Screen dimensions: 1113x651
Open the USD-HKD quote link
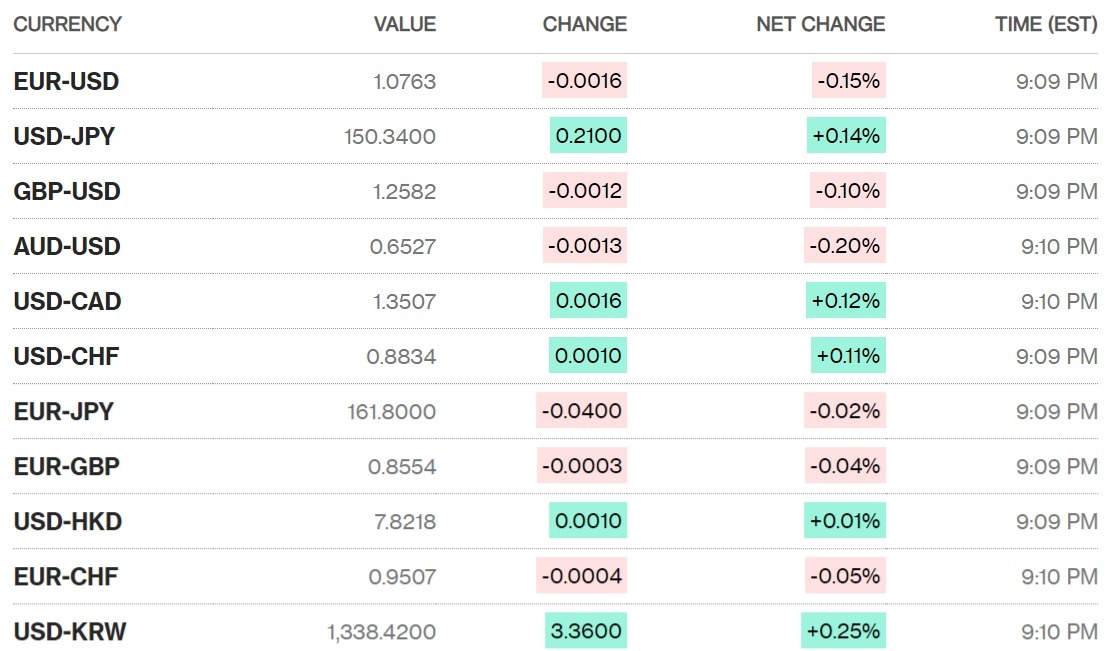[67, 522]
